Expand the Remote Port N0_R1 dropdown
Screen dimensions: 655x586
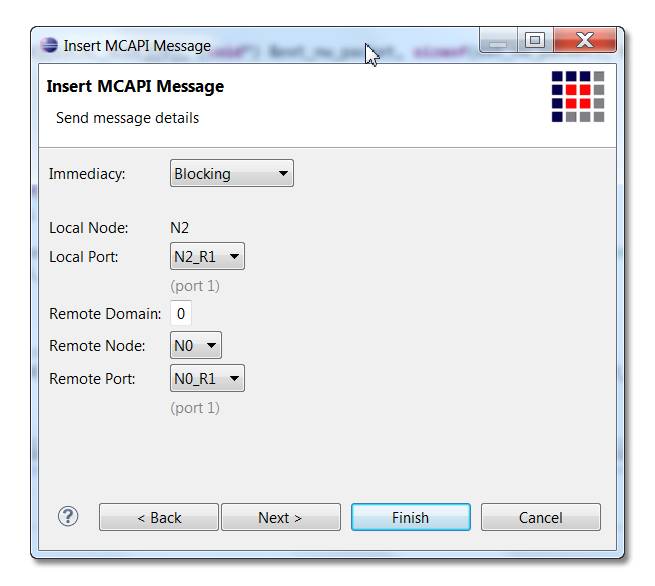207,379
